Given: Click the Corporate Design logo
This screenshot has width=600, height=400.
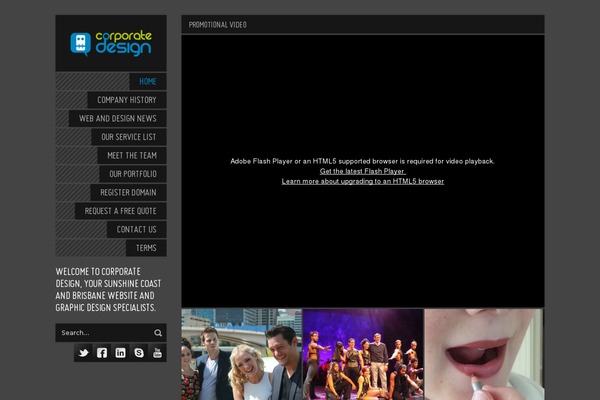Looking at the screenshot, I should tap(111, 43).
